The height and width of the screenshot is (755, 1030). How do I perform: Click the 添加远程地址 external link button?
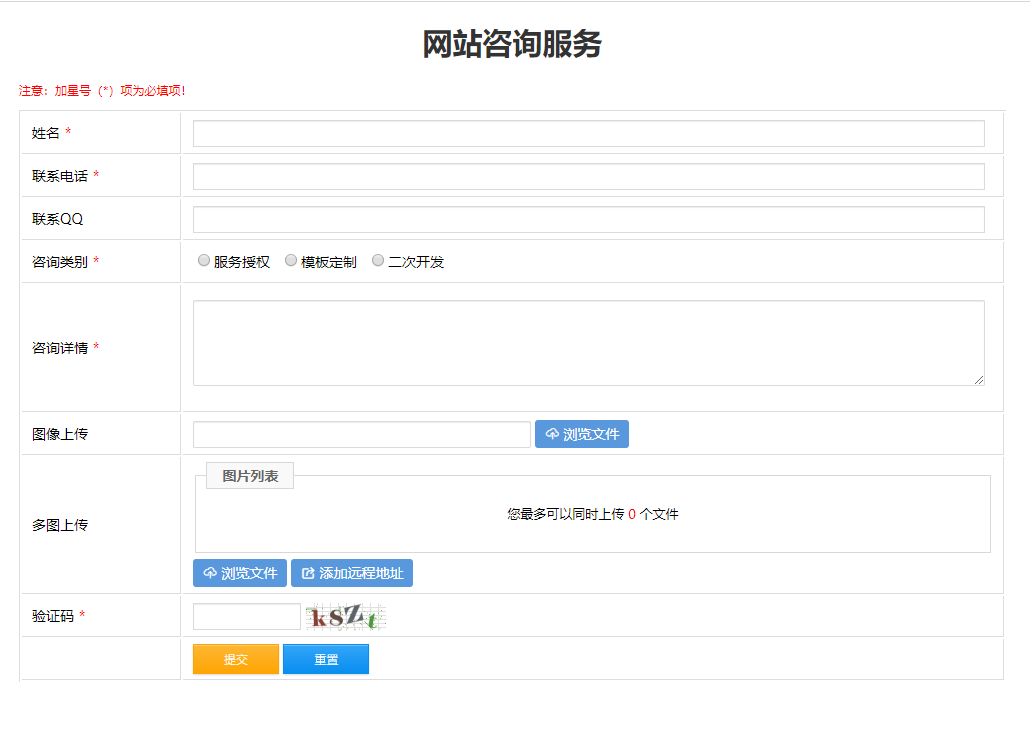(352, 573)
